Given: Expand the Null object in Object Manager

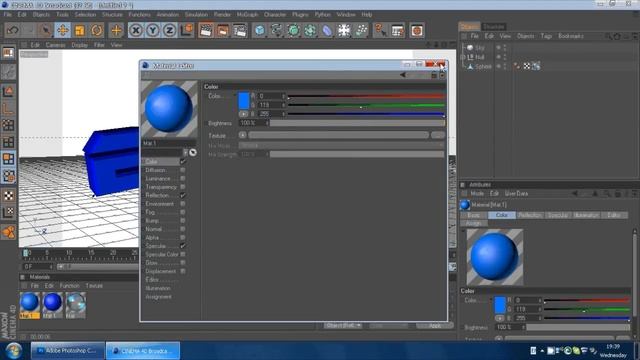Looking at the screenshot, I should (463, 57).
